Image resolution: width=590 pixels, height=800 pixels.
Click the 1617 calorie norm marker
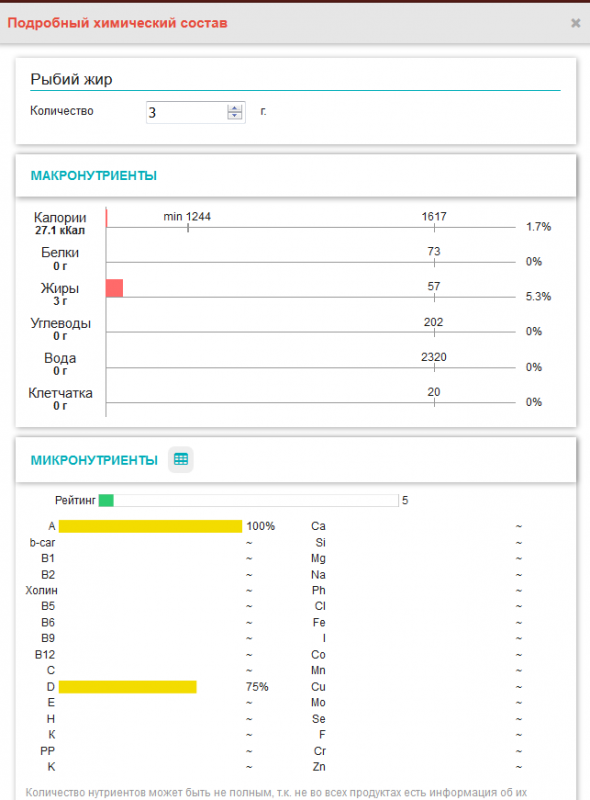pyautogui.click(x=434, y=217)
